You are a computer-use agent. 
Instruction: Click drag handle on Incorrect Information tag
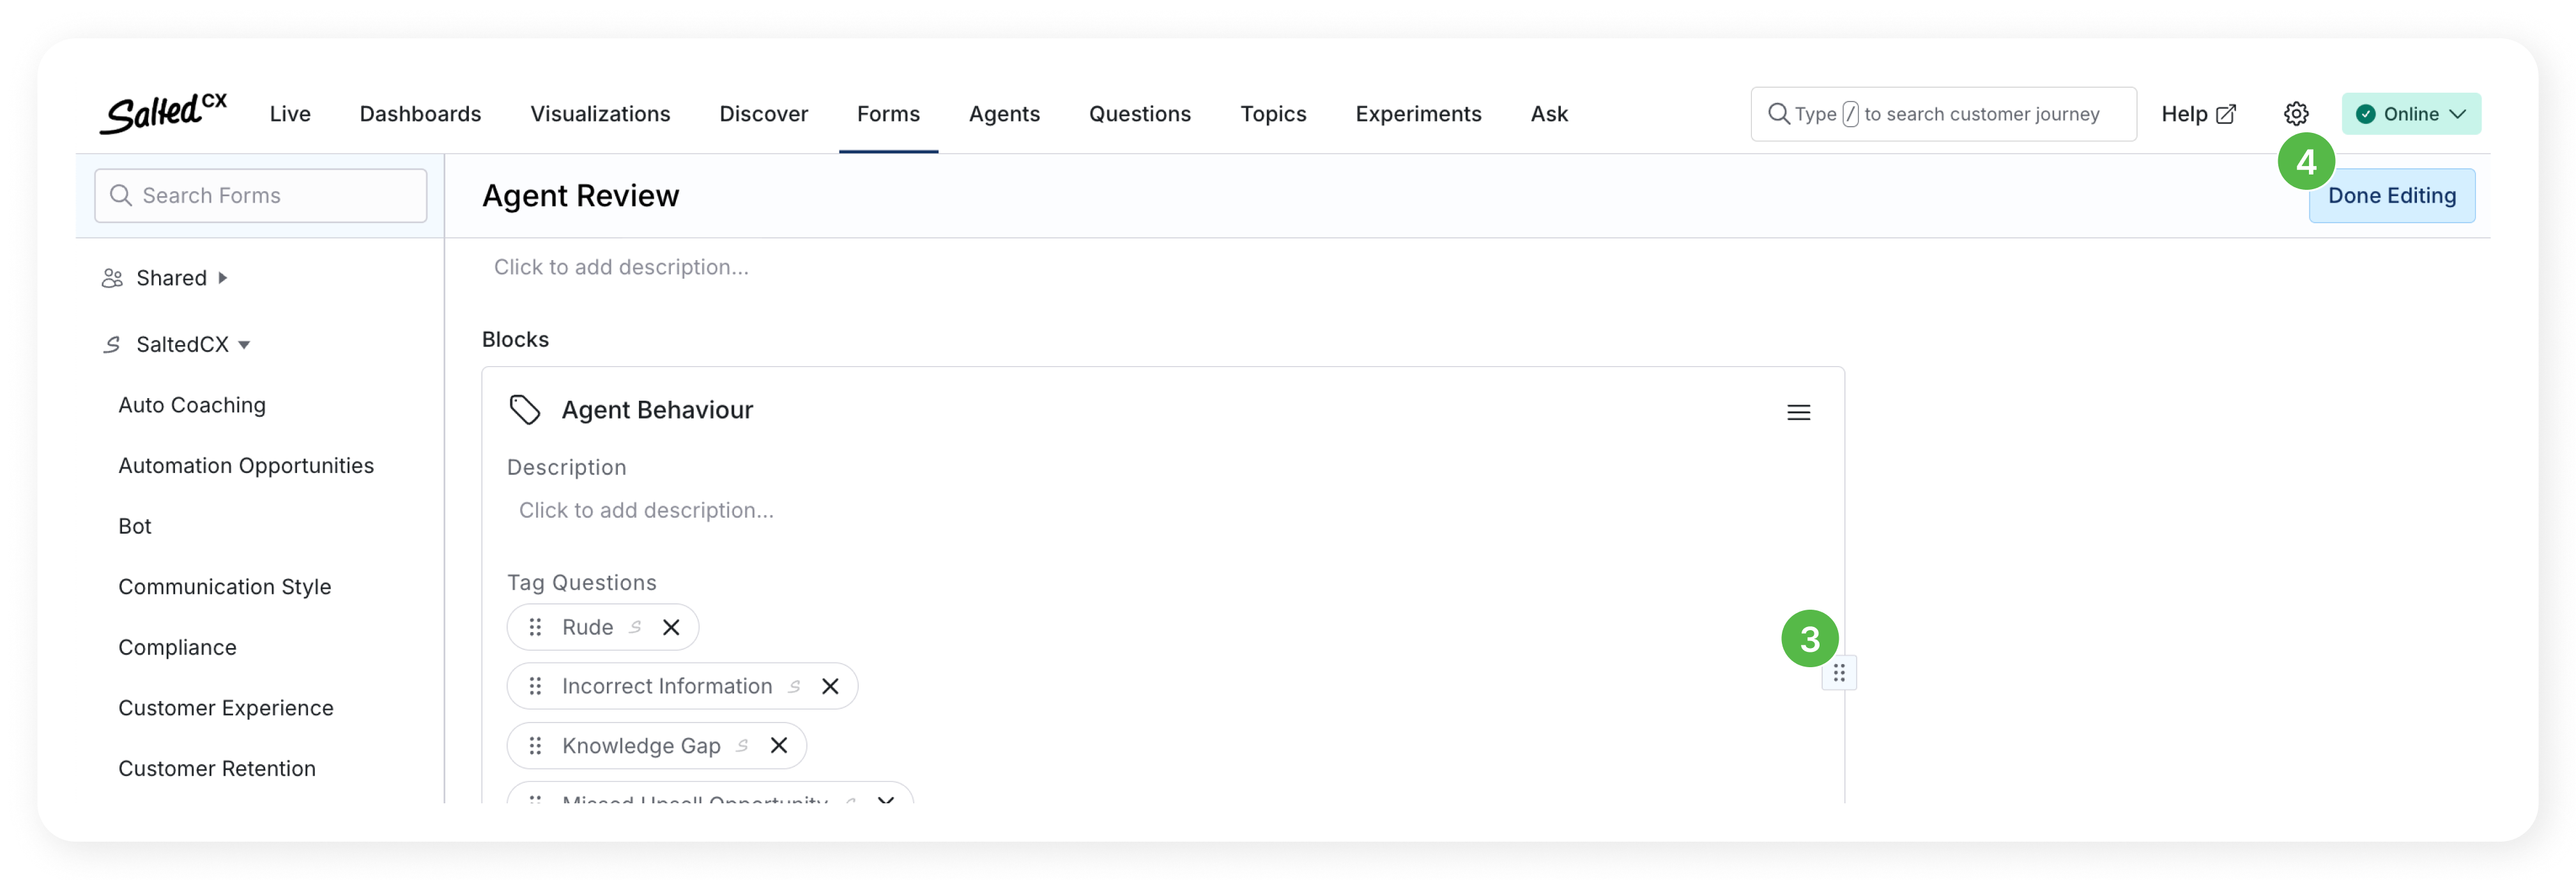(x=536, y=686)
